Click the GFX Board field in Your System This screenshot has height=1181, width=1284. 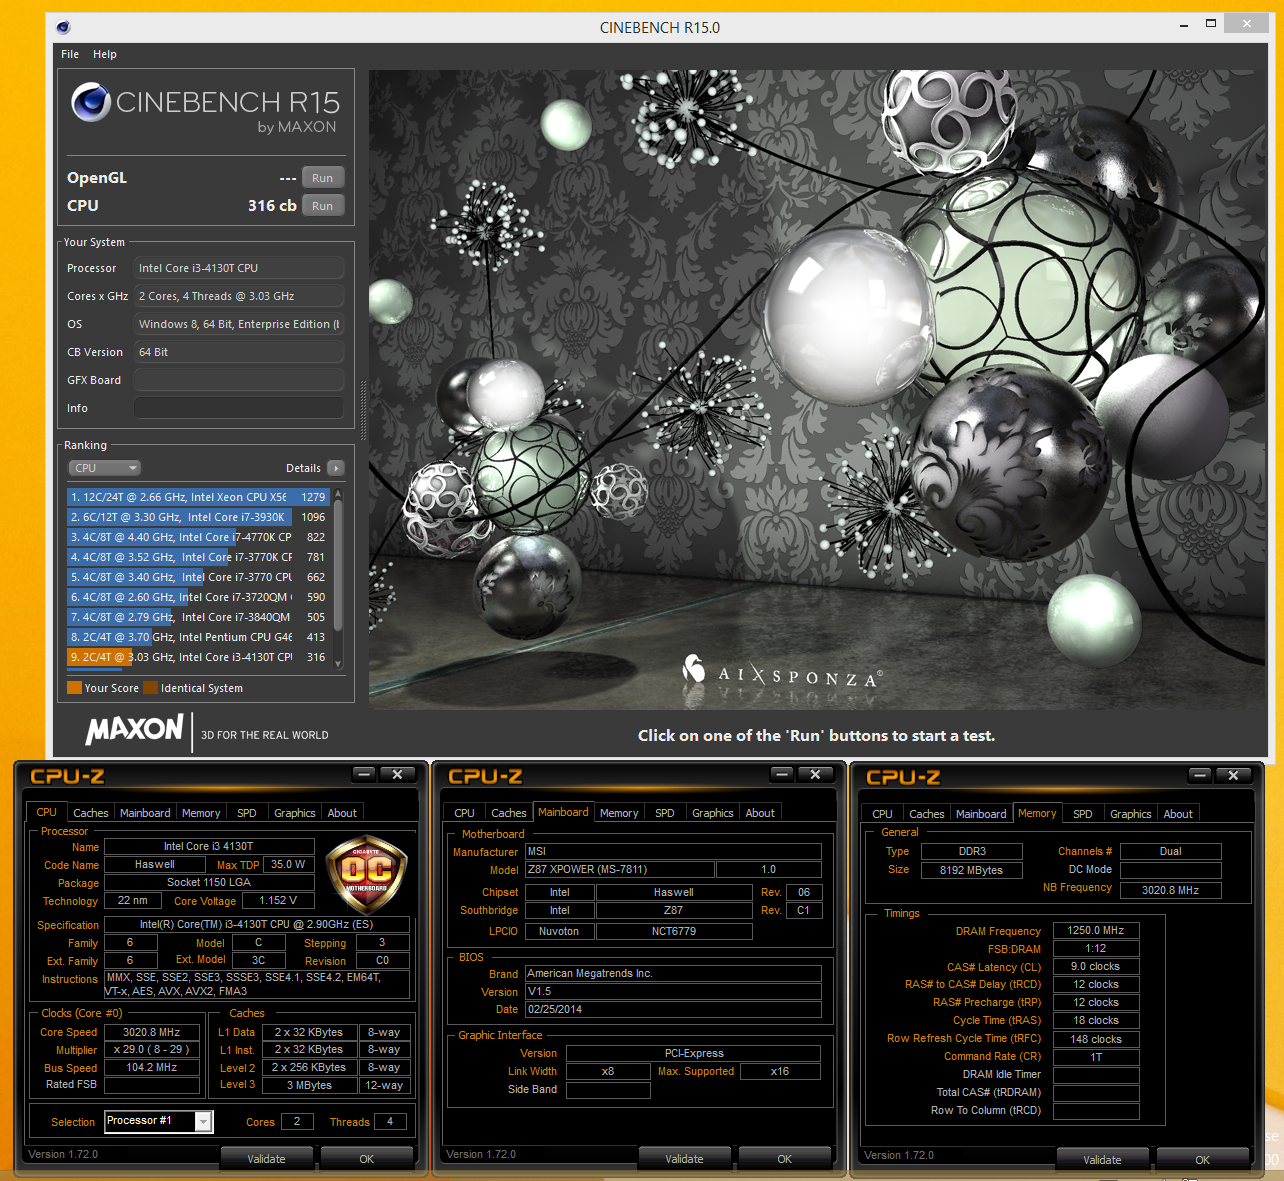tap(239, 380)
